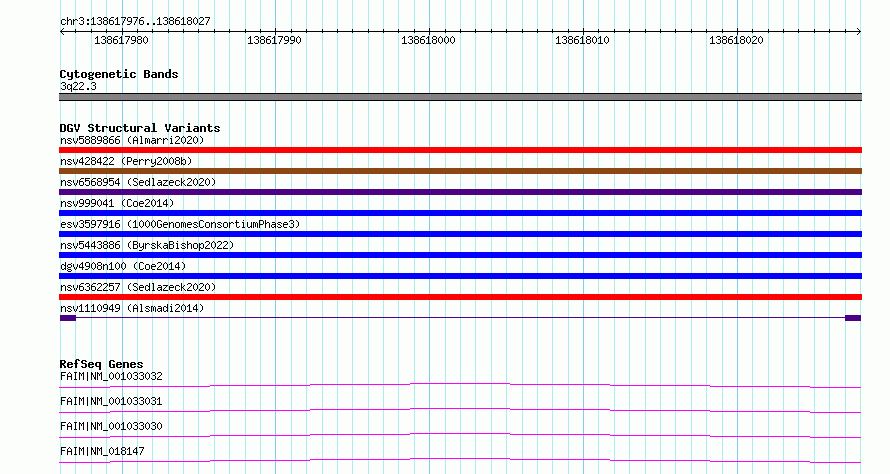Open gene FAIM|NM_001033031 label
890x474 pixels.
coord(111,401)
